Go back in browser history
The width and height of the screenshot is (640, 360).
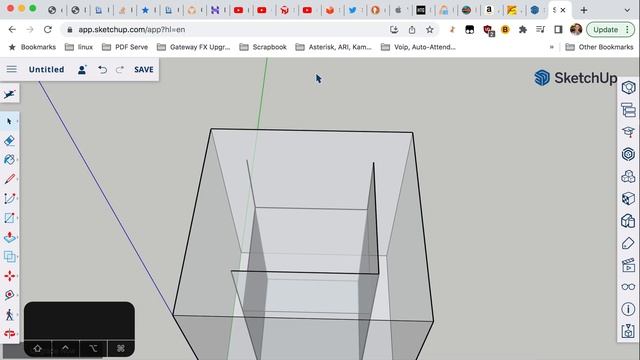12,29
